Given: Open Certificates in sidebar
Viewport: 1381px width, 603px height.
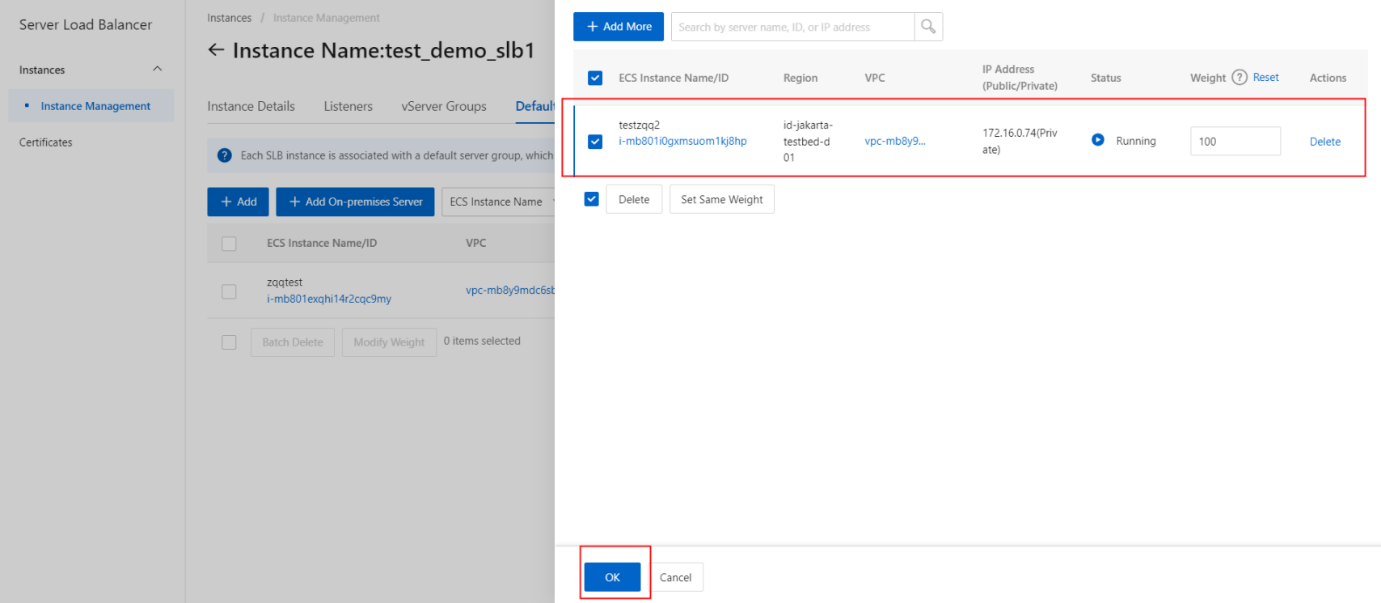Looking at the screenshot, I should 46,142.
